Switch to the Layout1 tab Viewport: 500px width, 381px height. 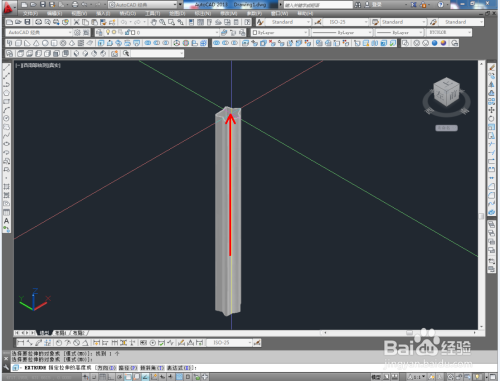[x=61, y=333]
